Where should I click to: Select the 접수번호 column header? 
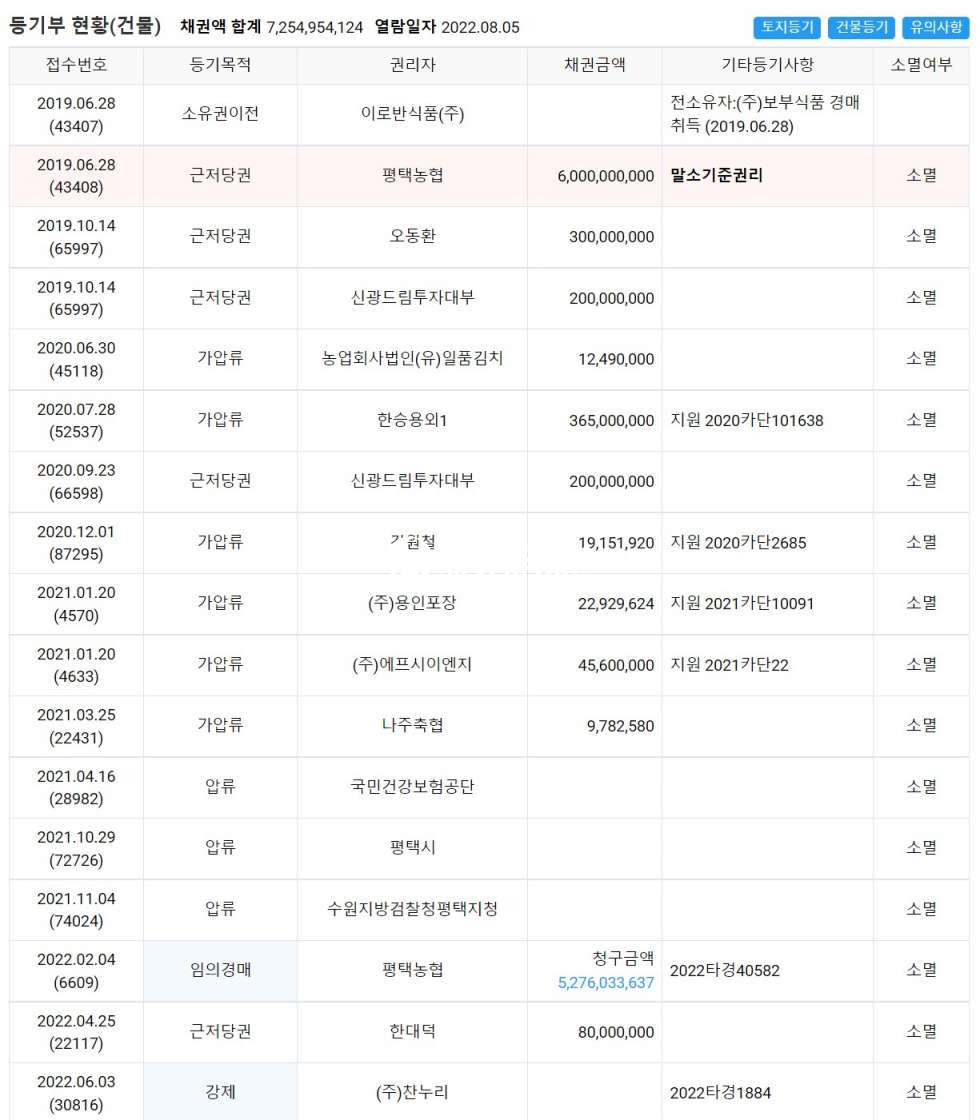point(76,65)
